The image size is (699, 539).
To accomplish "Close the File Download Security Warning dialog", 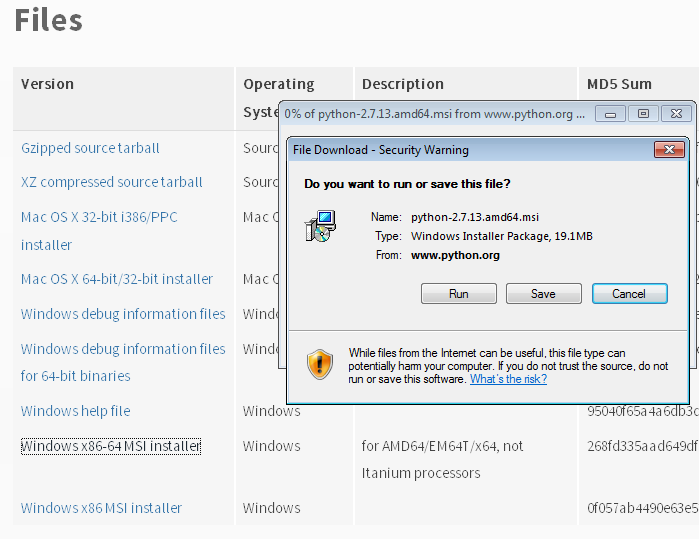I will point(669,150).
